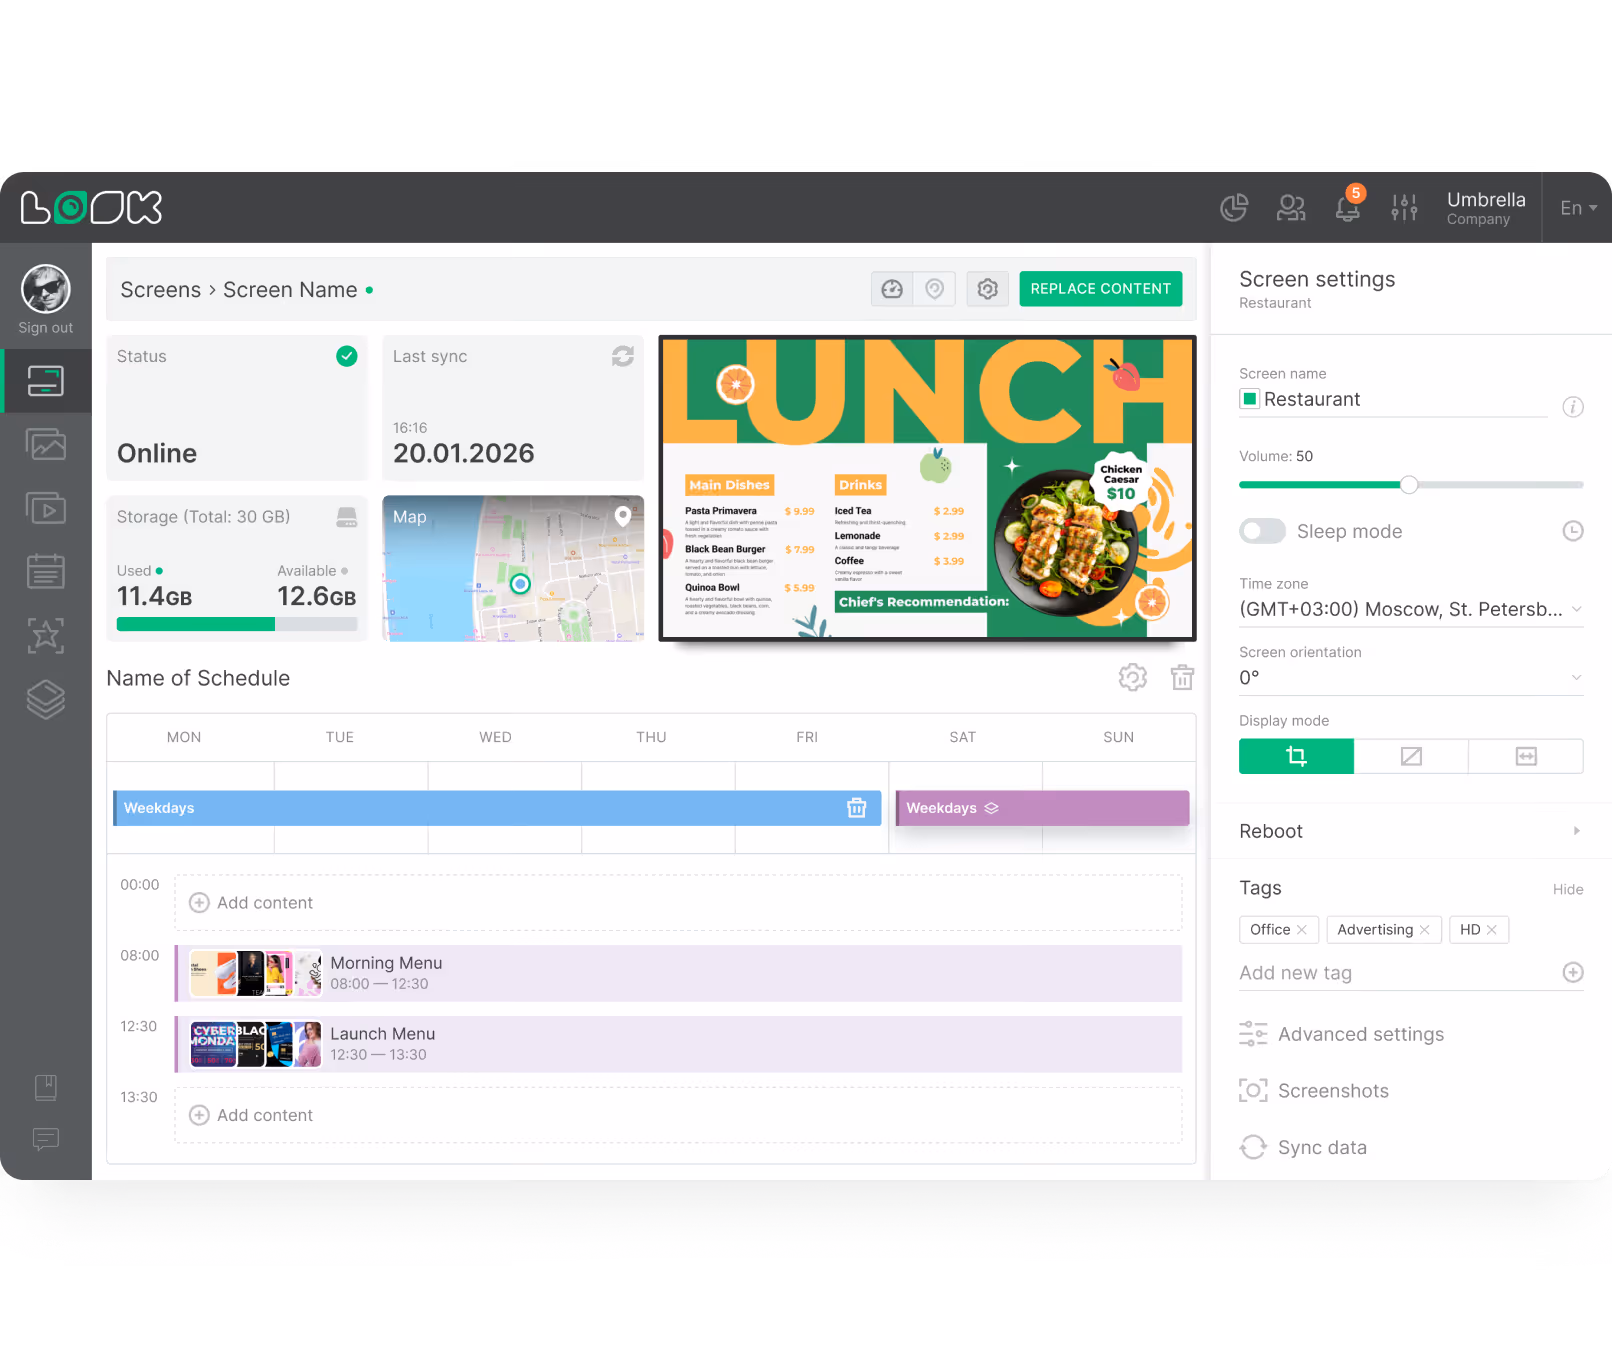1612x1352 pixels.
Task: Open the sliders settings icon in header
Action: (1404, 208)
